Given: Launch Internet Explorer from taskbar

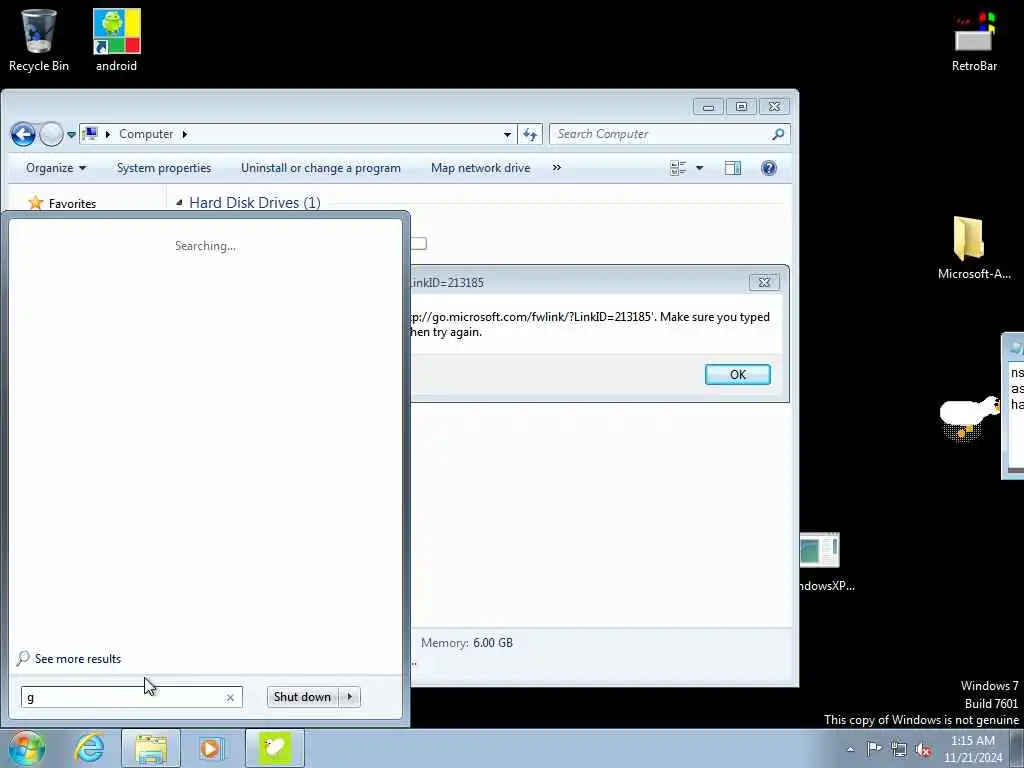Looking at the screenshot, I should tap(89, 748).
